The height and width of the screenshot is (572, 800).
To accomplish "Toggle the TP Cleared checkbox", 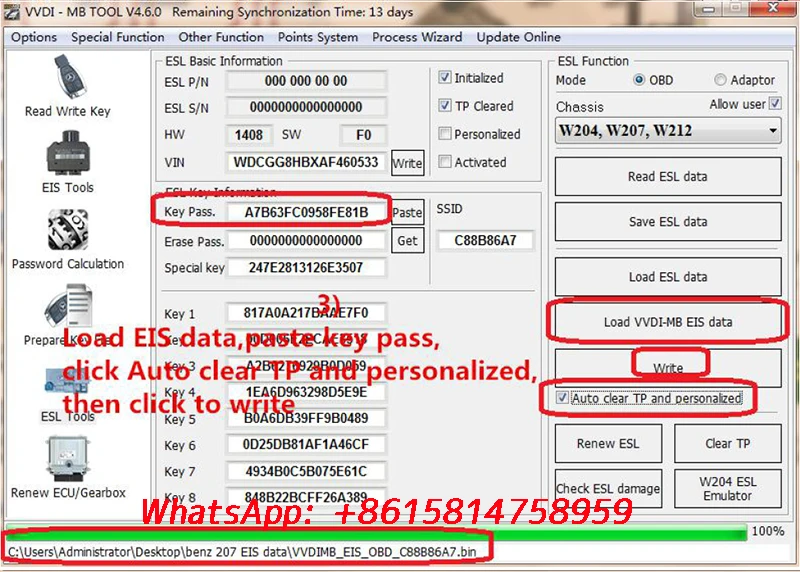I will coord(445,106).
